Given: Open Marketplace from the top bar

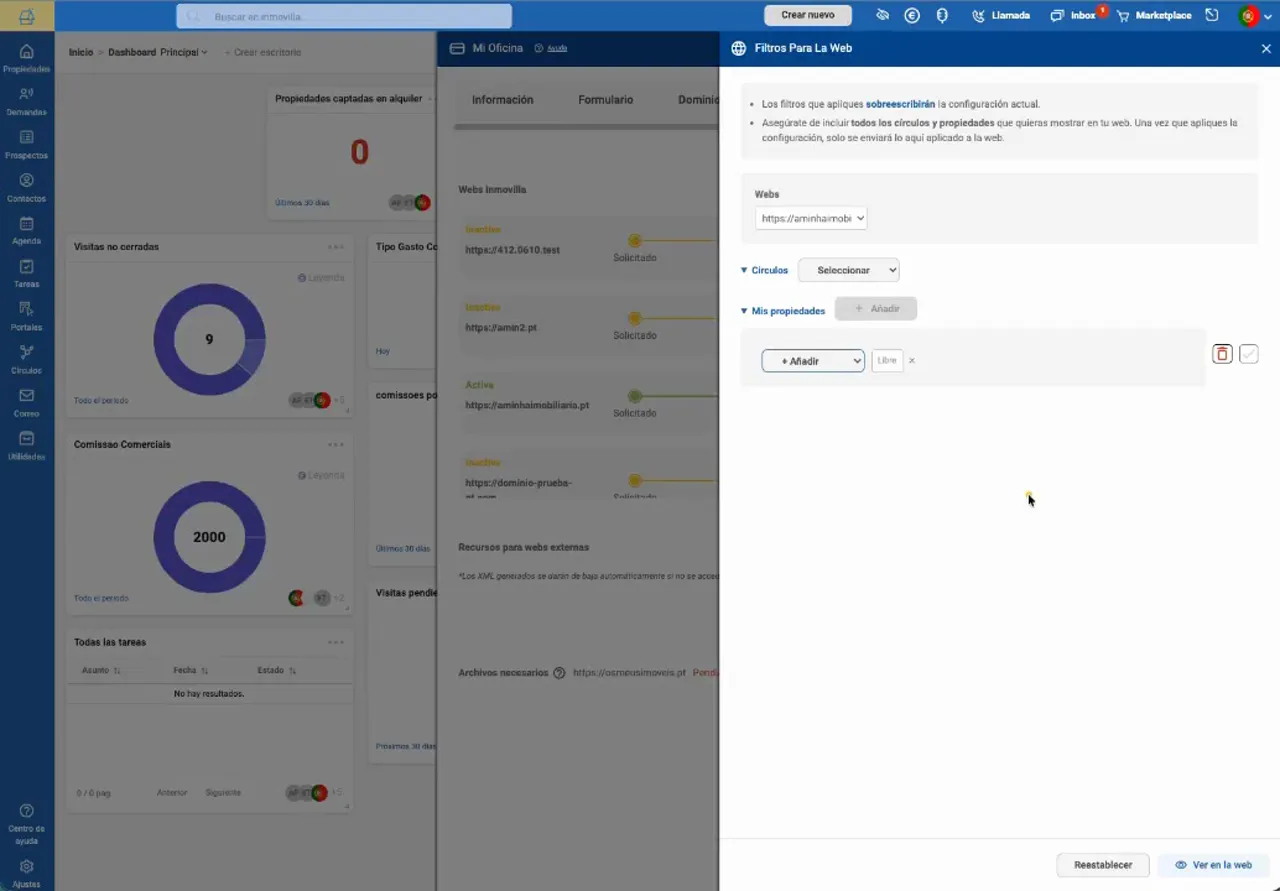Looking at the screenshot, I should click(1154, 15).
